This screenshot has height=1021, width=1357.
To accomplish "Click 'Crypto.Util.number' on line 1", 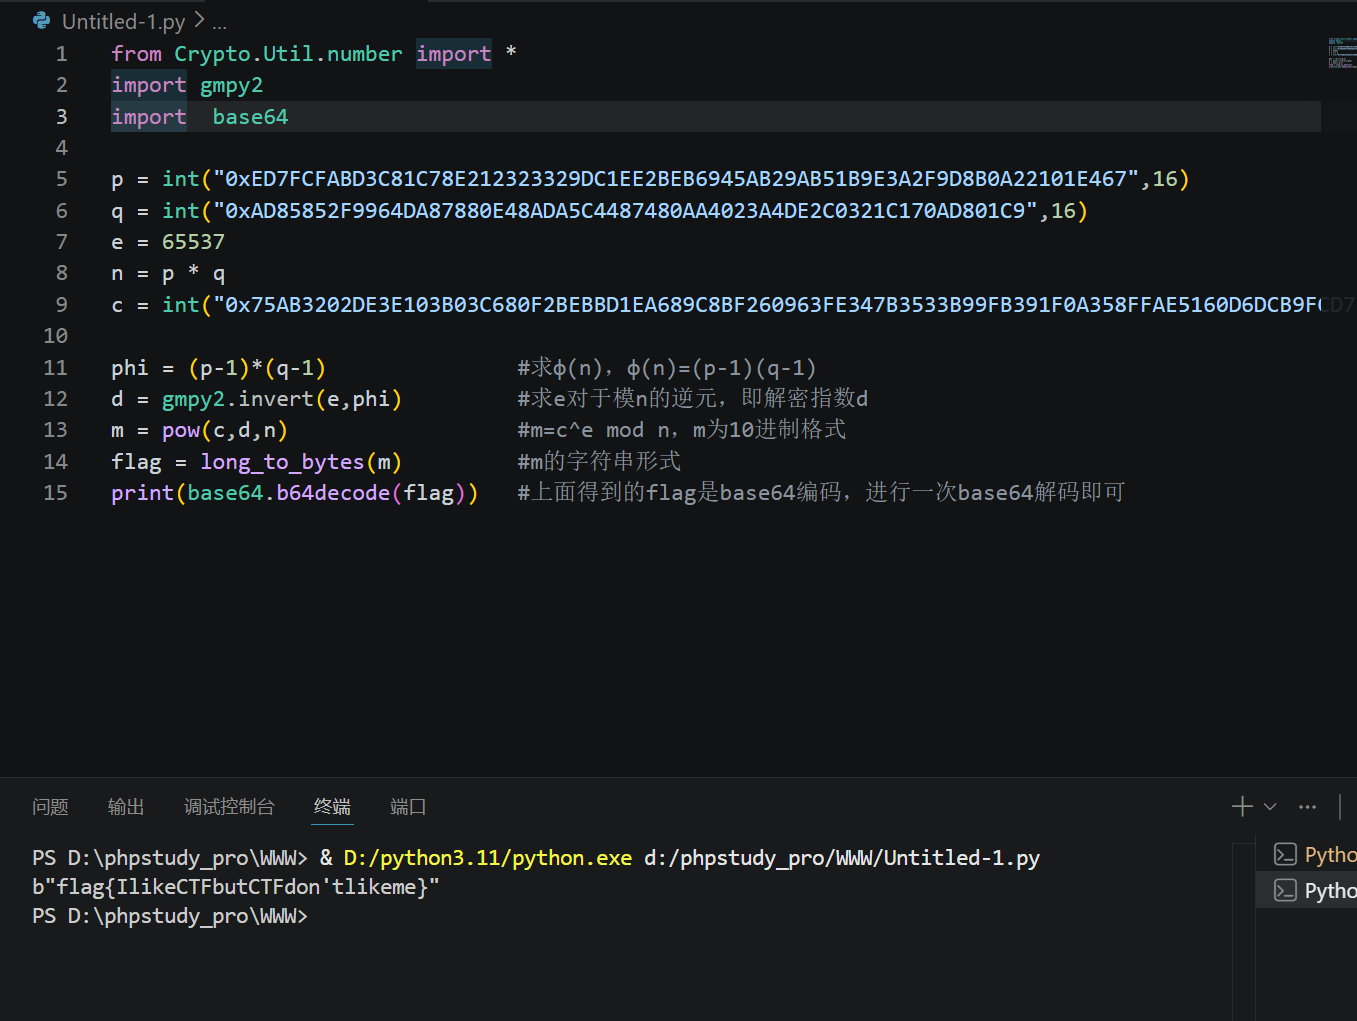I will click(288, 54).
